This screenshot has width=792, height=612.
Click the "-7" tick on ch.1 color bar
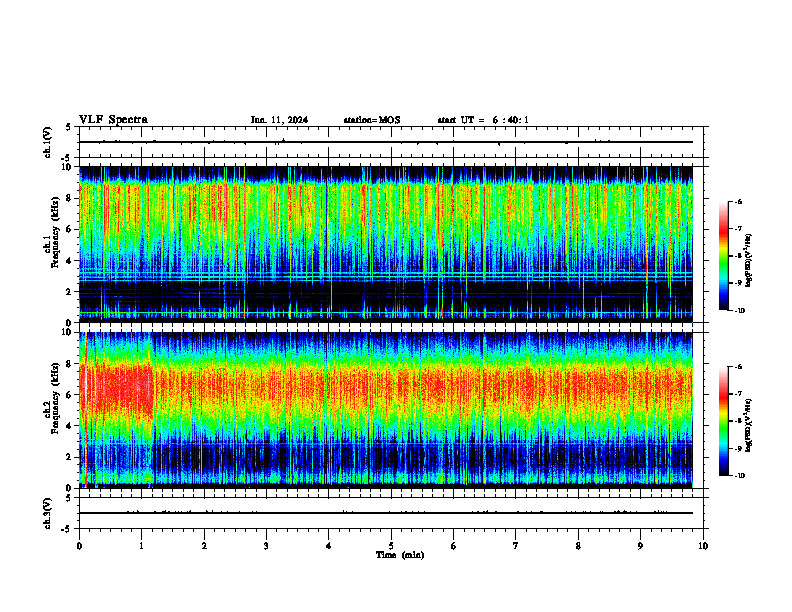(739, 229)
